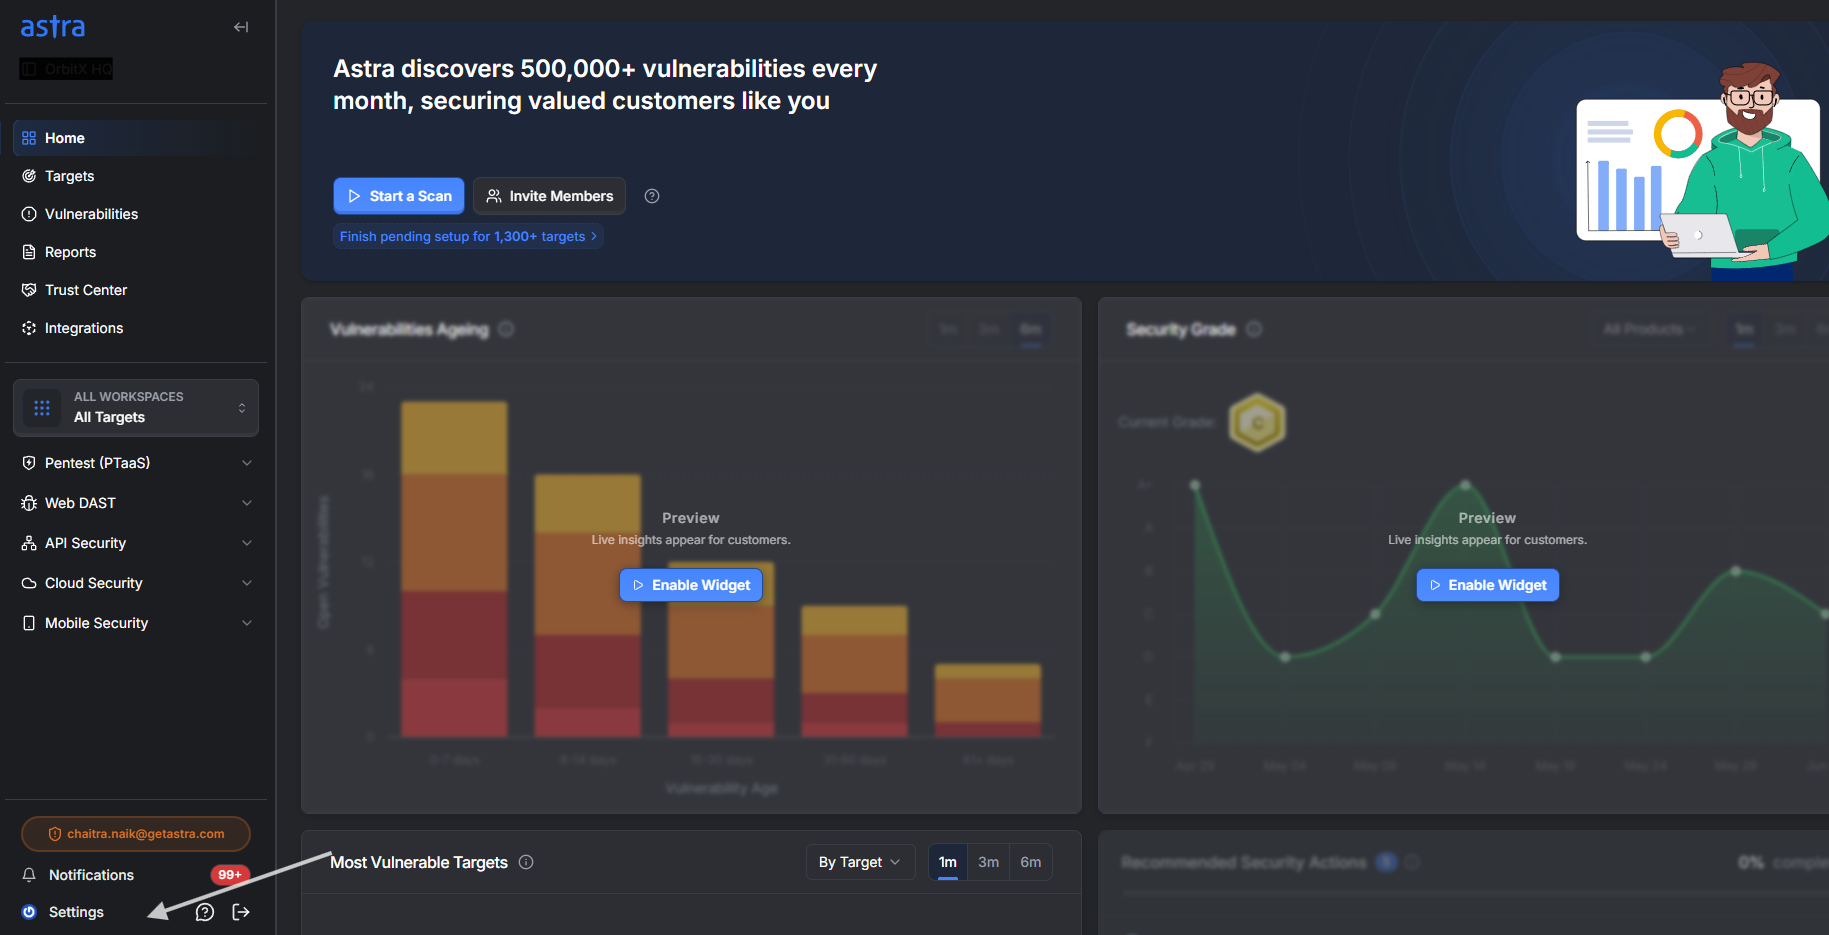Image resolution: width=1829 pixels, height=935 pixels.
Task: Click the chaitra.naik@getastra.com account badge
Action: (x=136, y=834)
